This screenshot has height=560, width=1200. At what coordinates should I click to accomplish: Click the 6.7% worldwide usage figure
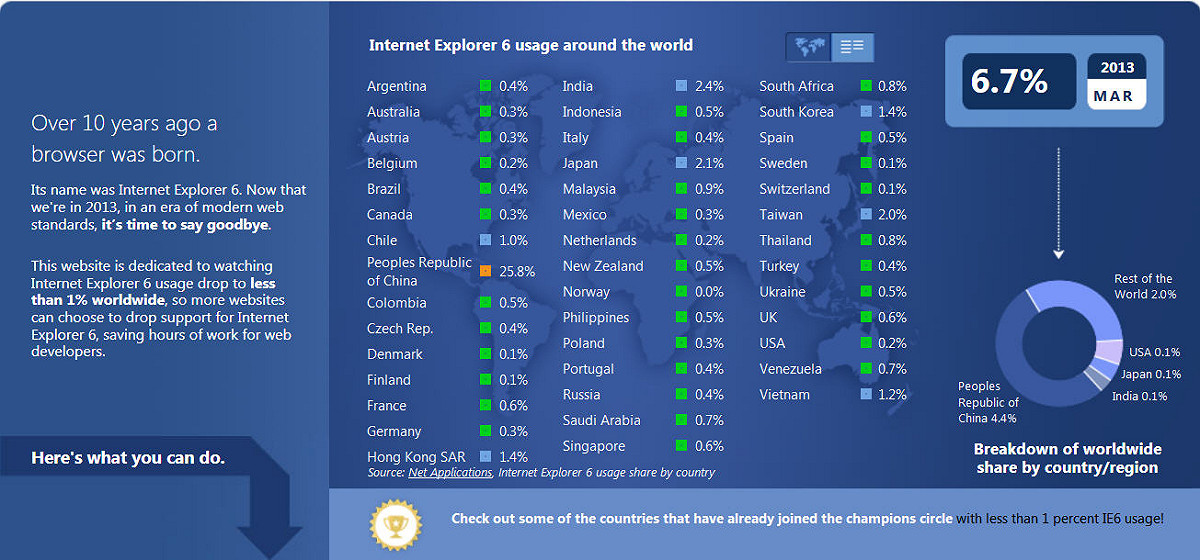click(1009, 81)
